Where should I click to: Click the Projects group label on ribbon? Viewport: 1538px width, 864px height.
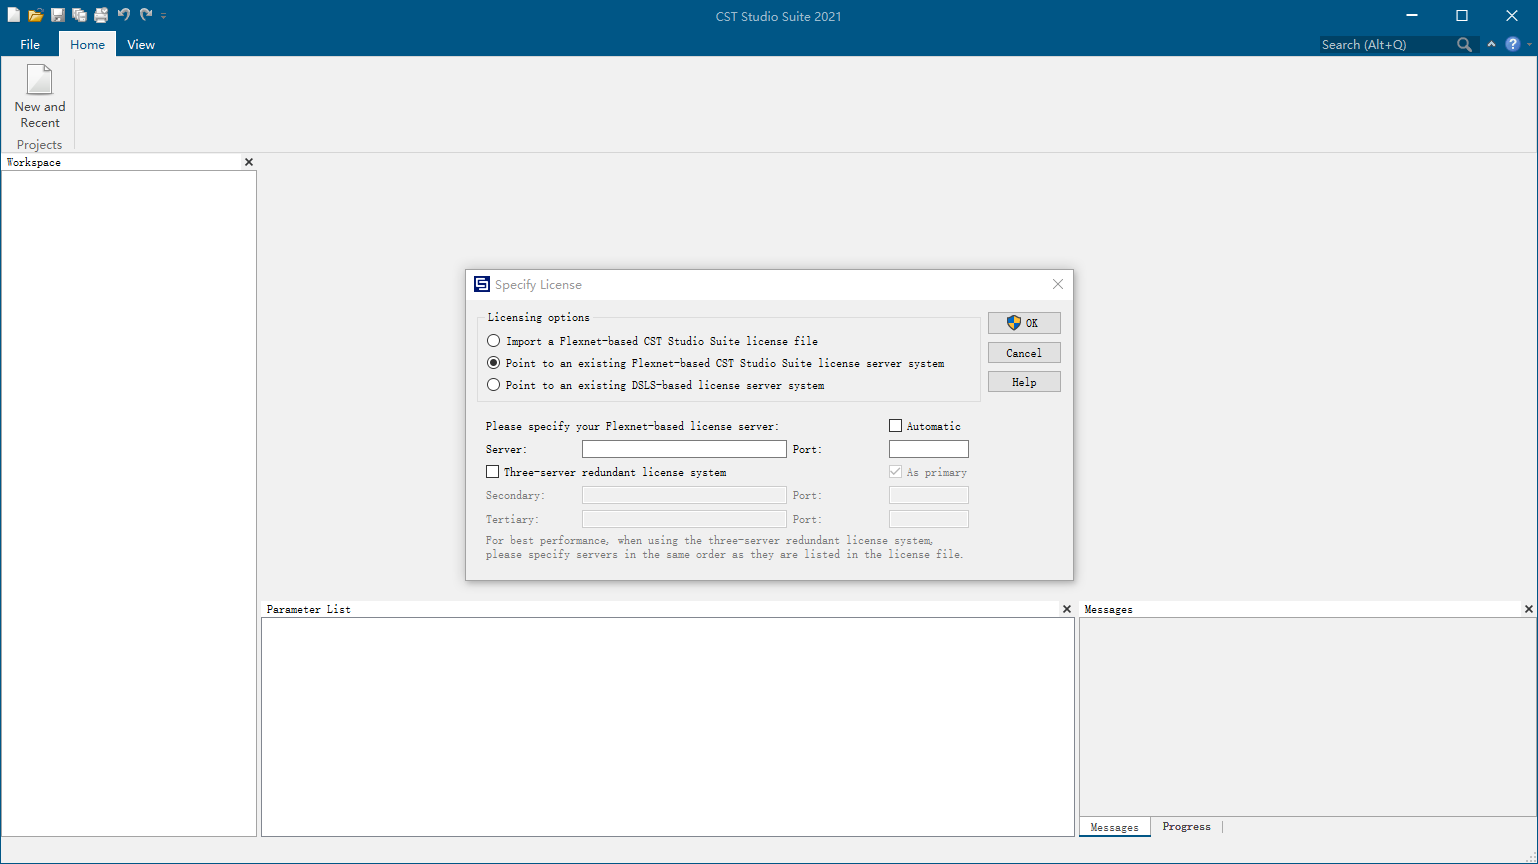pyautogui.click(x=39, y=145)
